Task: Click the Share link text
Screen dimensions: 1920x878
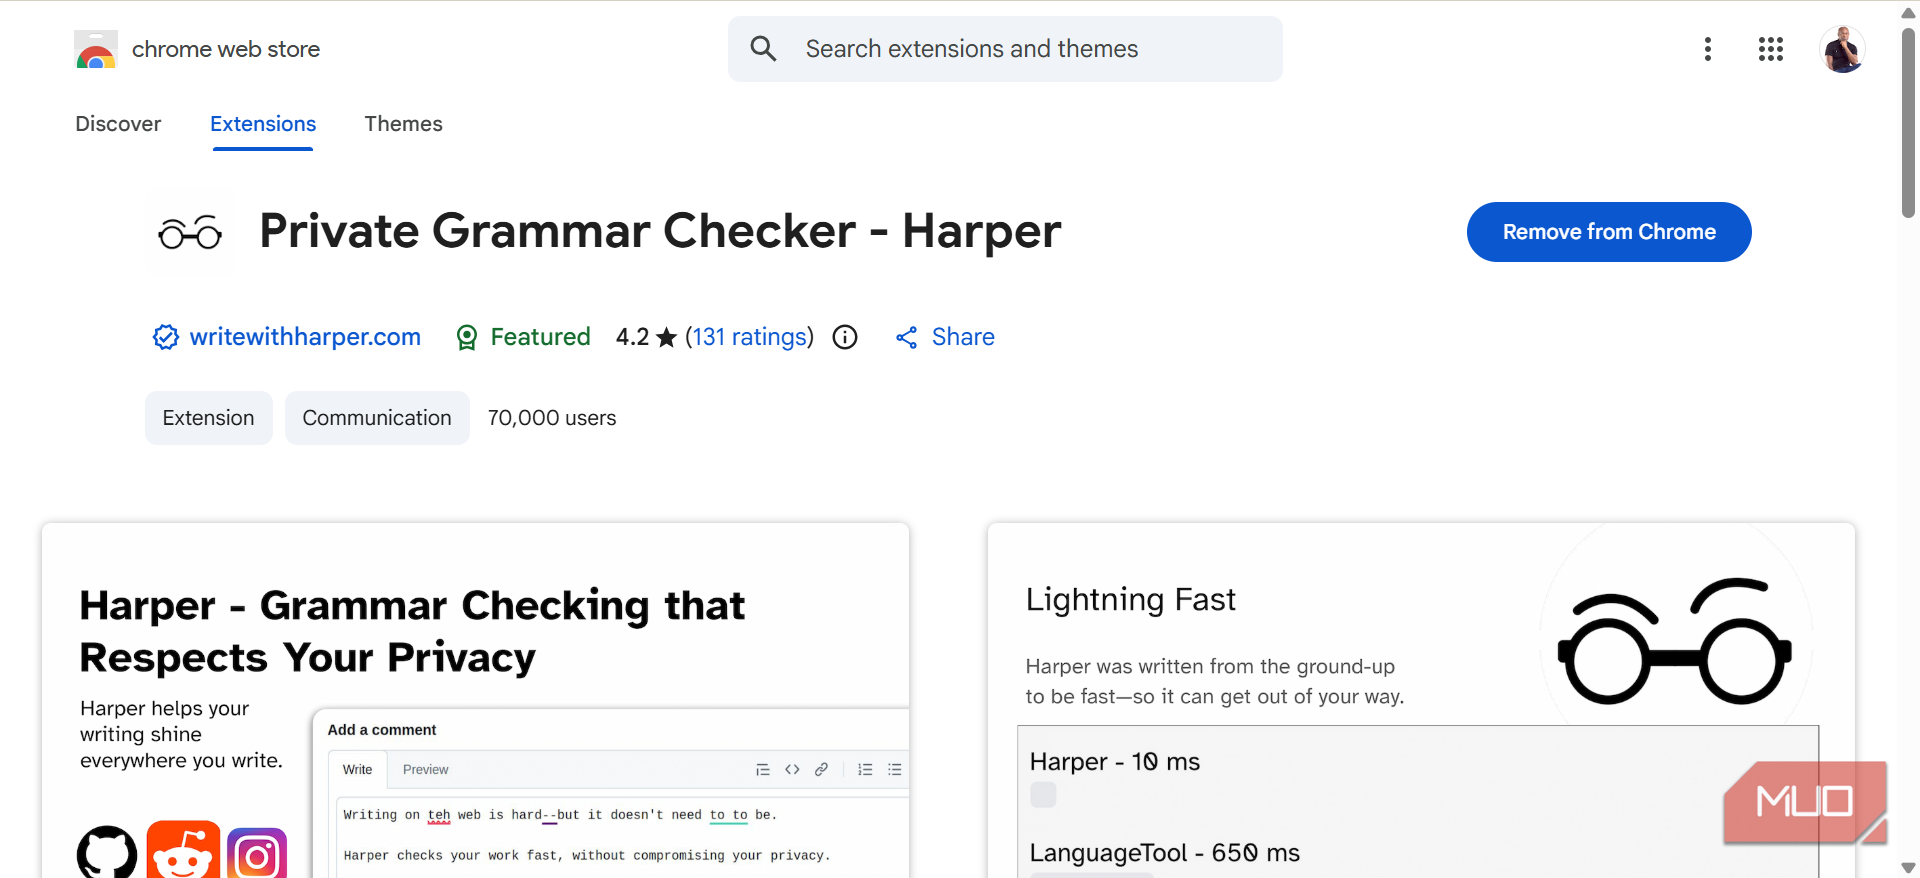Action: click(963, 337)
